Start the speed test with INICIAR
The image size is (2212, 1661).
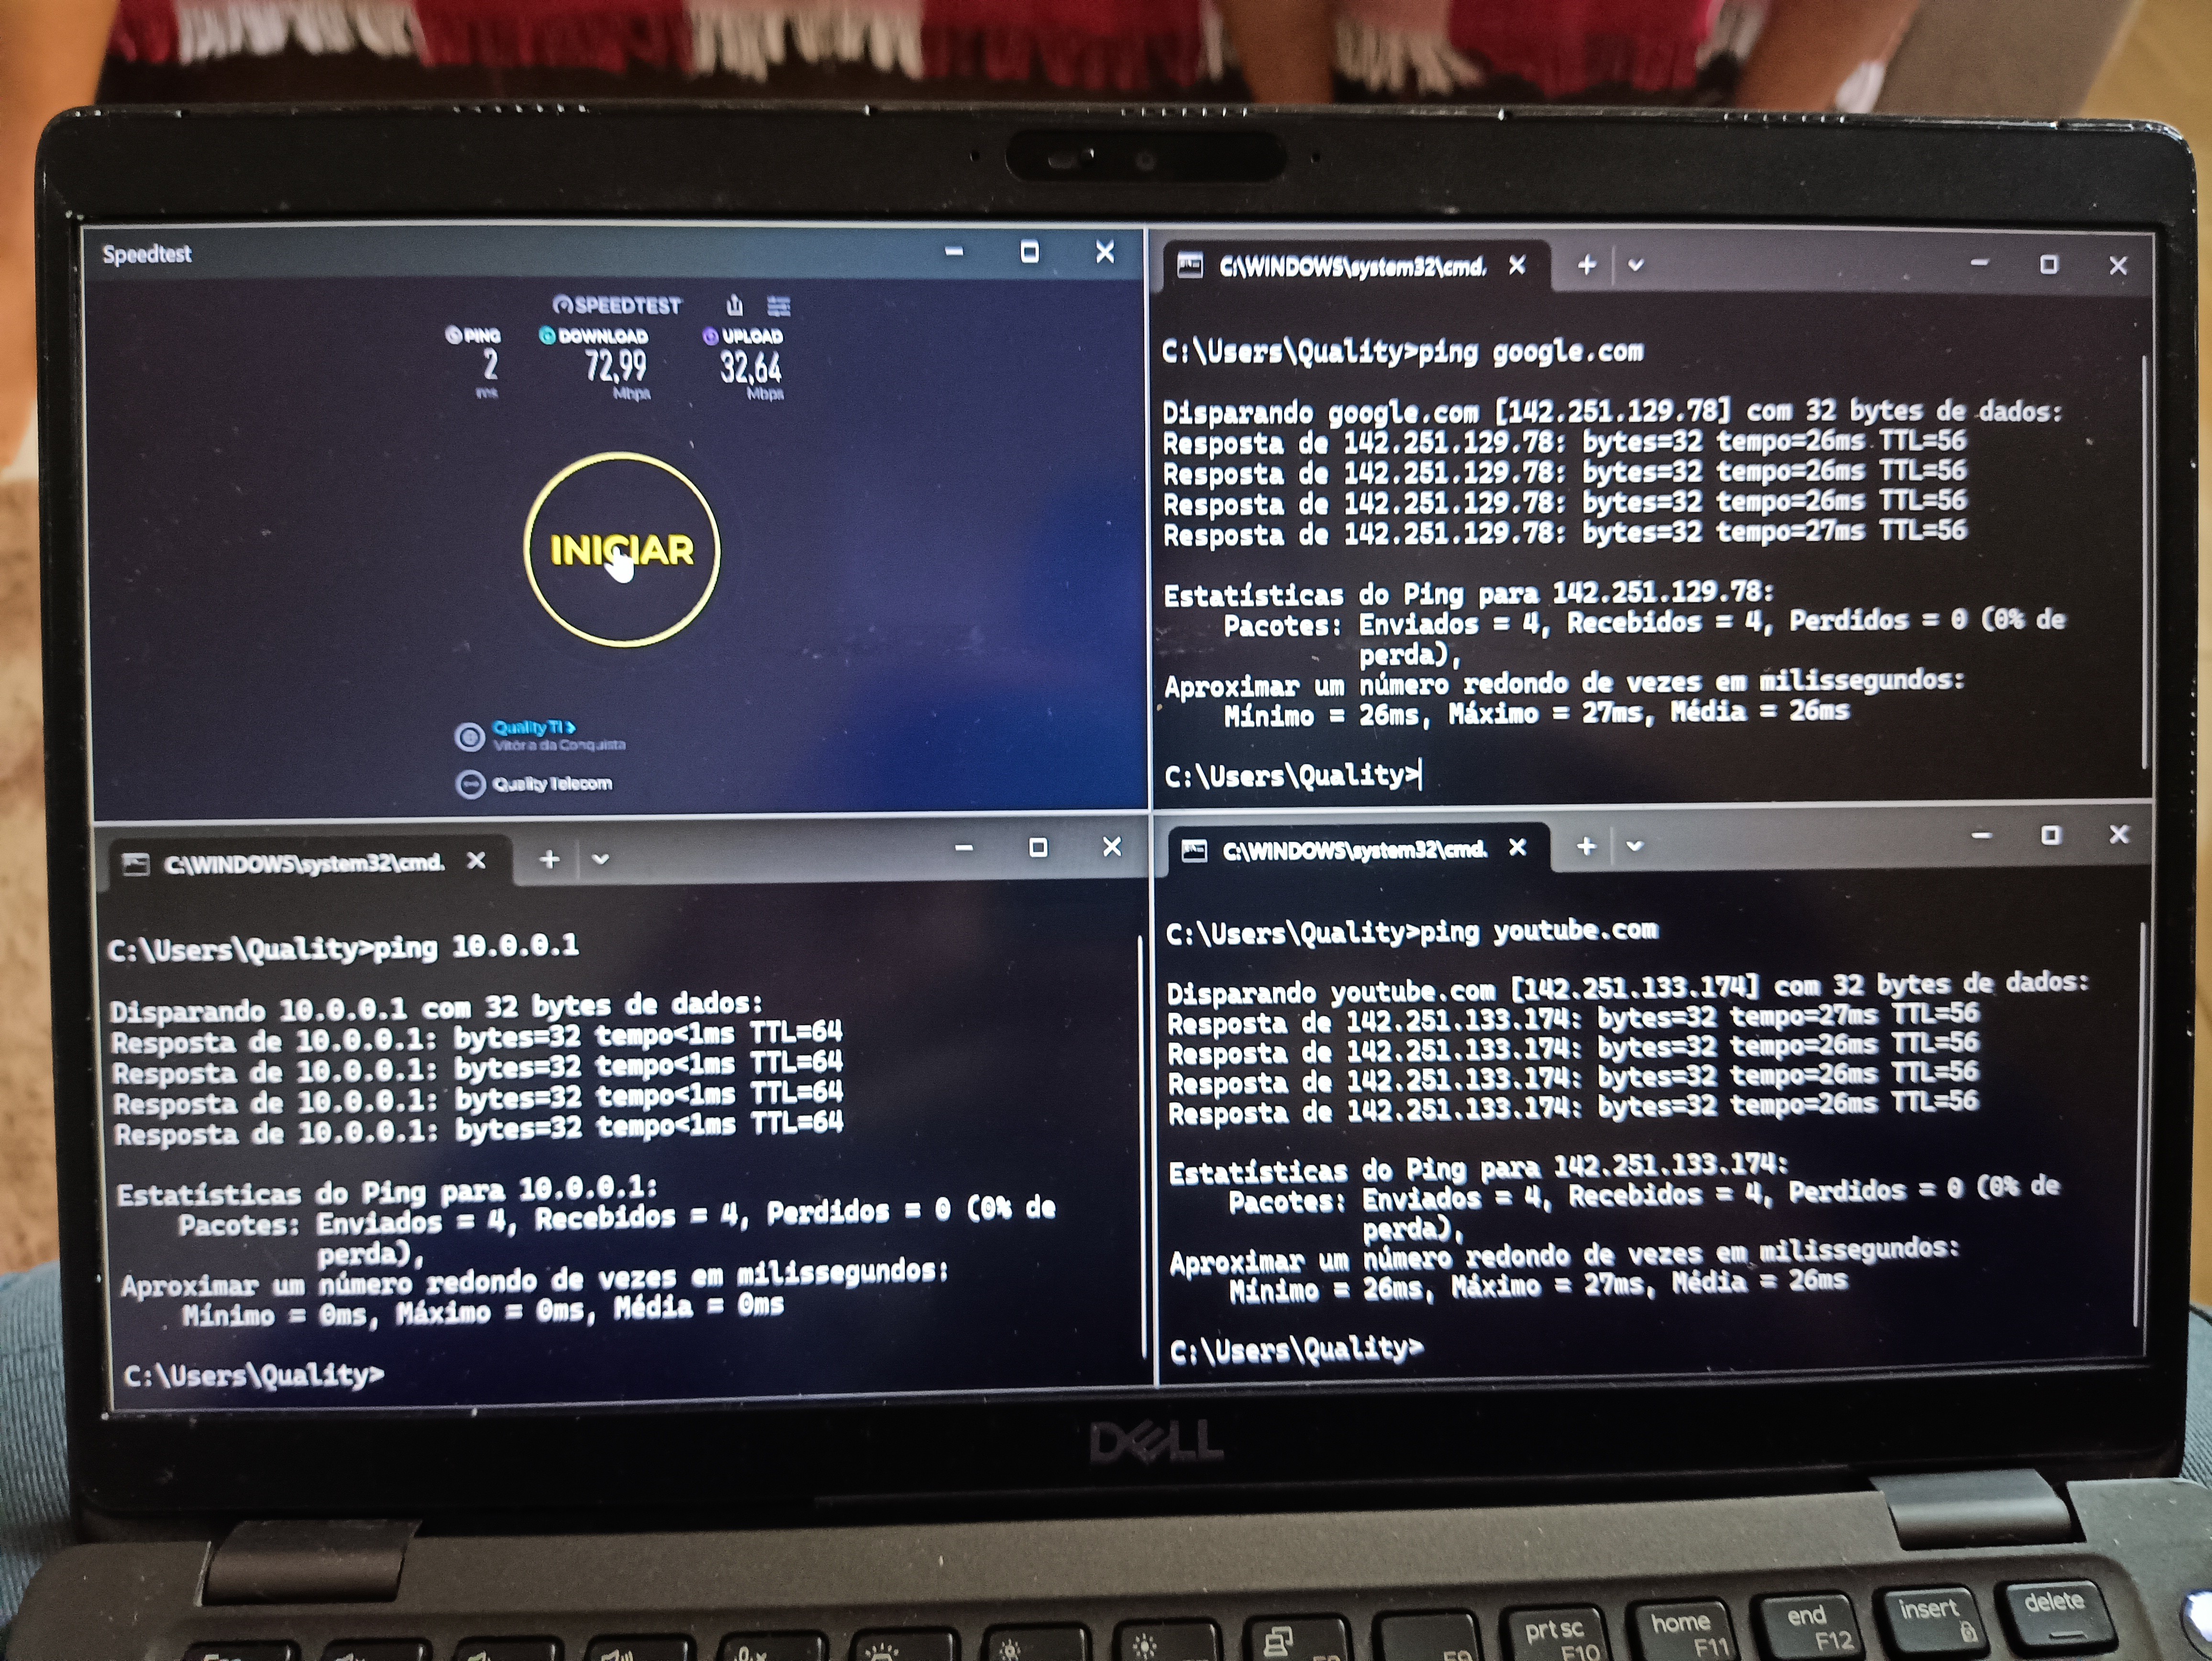[x=621, y=549]
